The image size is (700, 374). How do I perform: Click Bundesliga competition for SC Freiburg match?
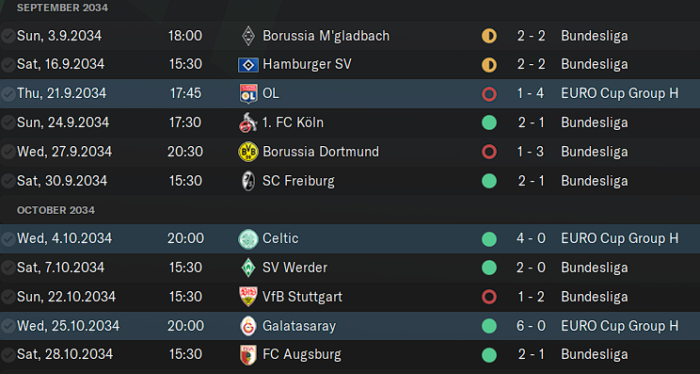[x=594, y=181]
